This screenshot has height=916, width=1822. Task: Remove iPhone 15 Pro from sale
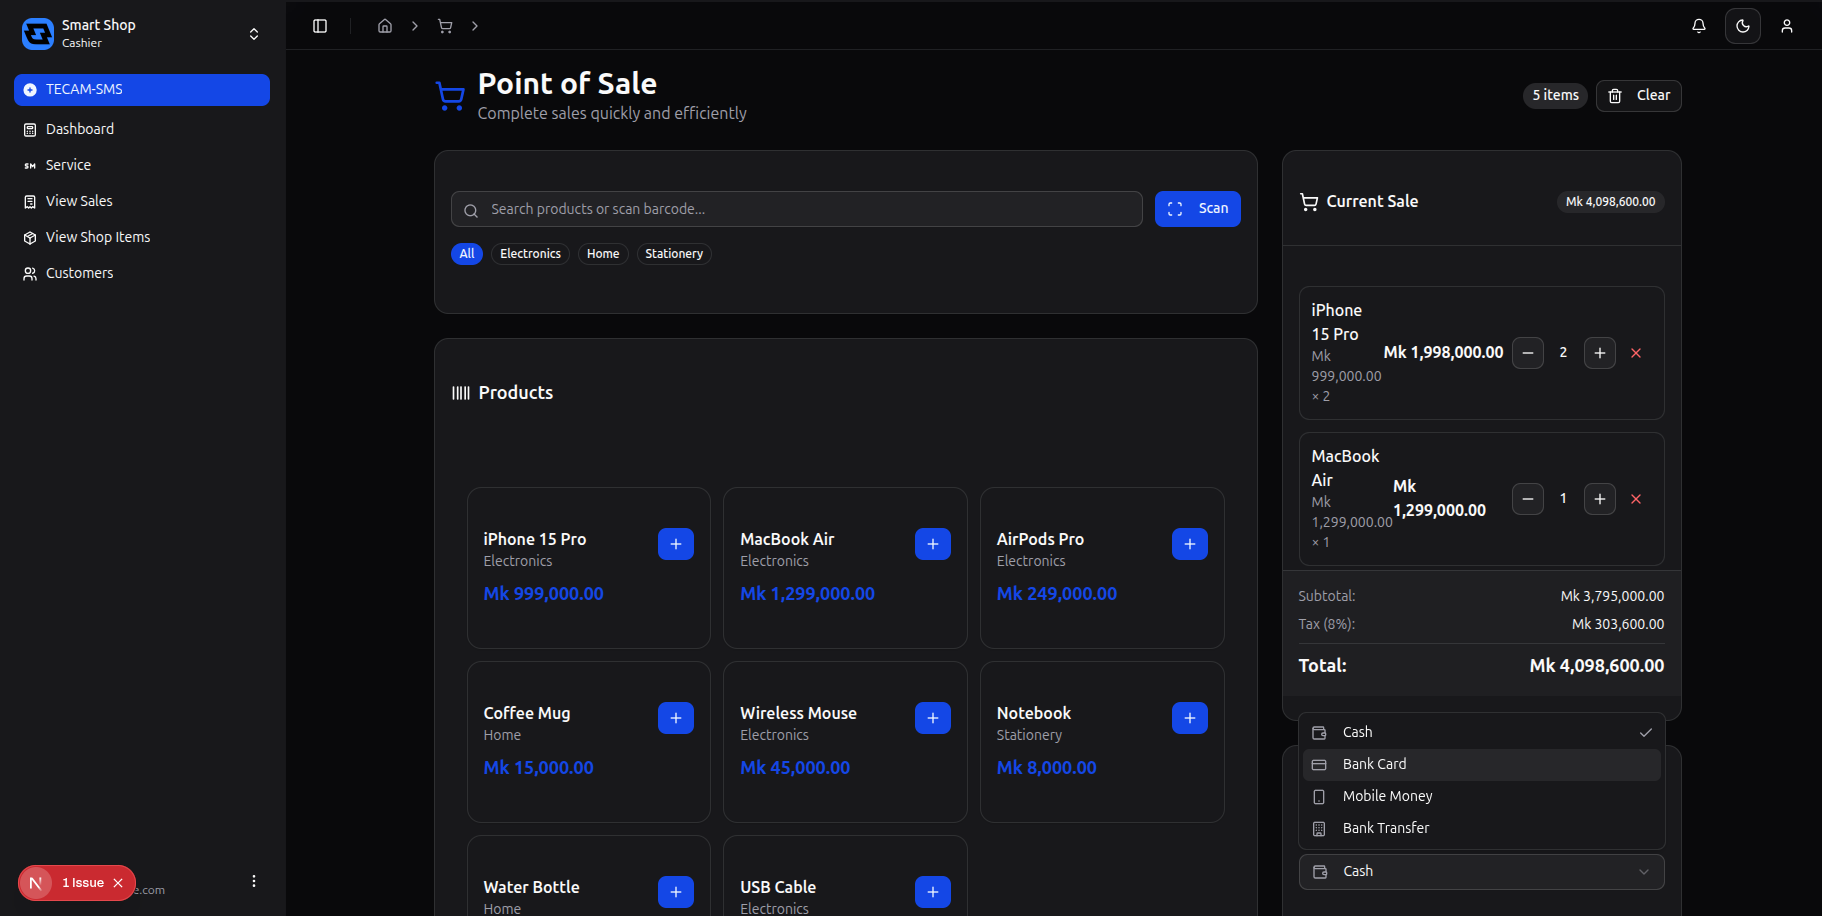1636,353
